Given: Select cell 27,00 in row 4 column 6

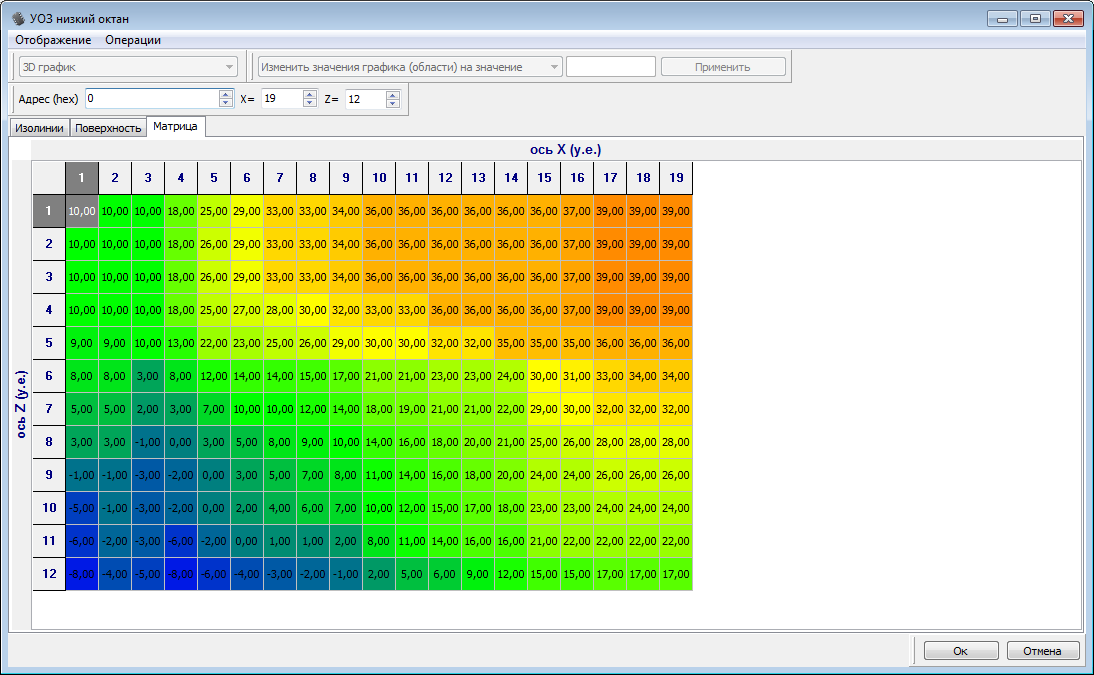Looking at the screenshot, I should click(246, 310).
